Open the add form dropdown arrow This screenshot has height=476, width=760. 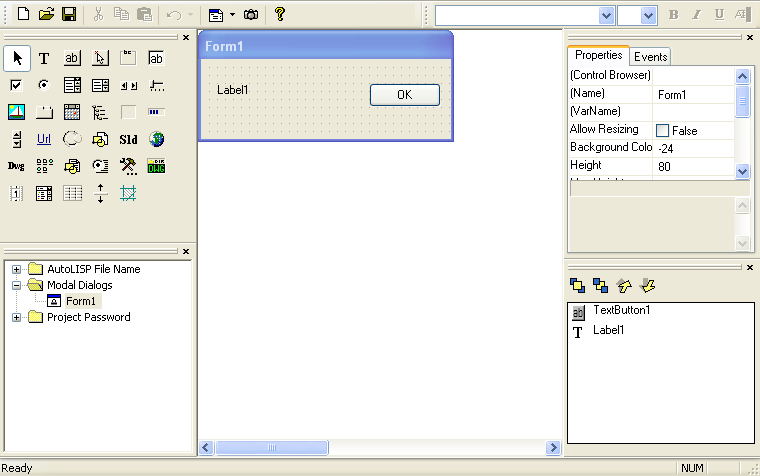click(232, 15)
